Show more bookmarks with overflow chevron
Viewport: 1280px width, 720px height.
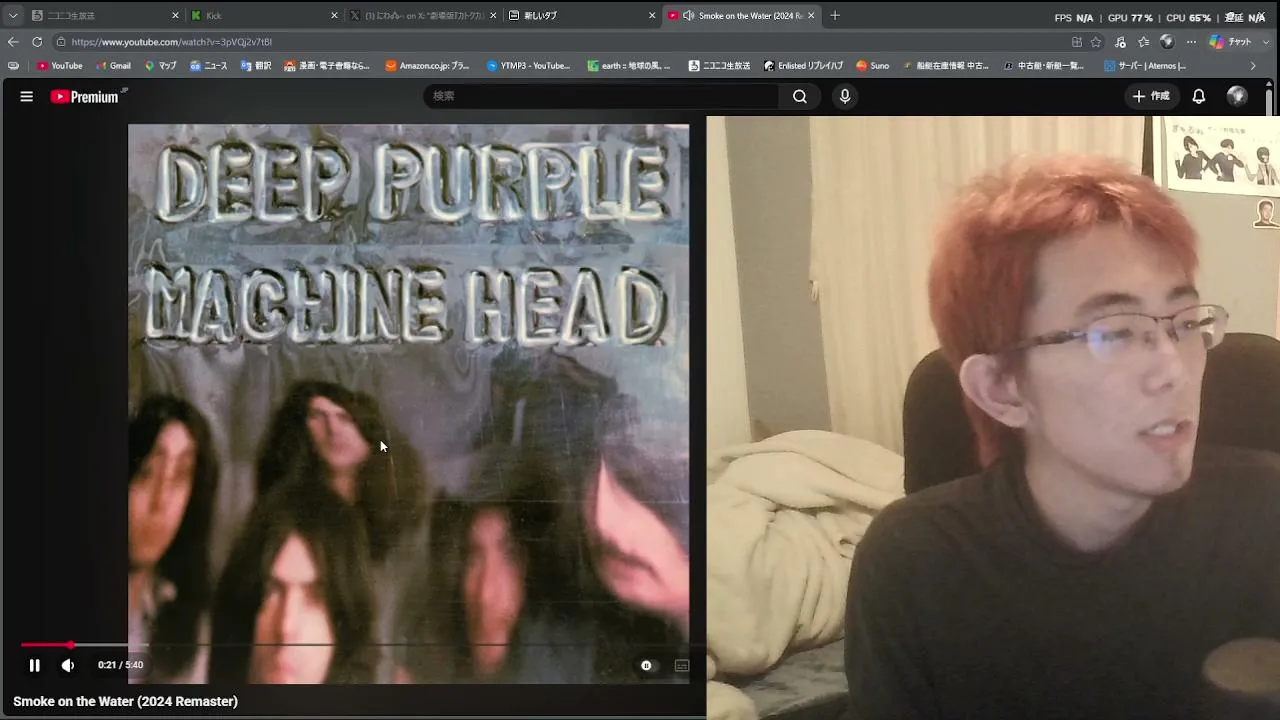pyautogui.click(x=1253, y=66)
